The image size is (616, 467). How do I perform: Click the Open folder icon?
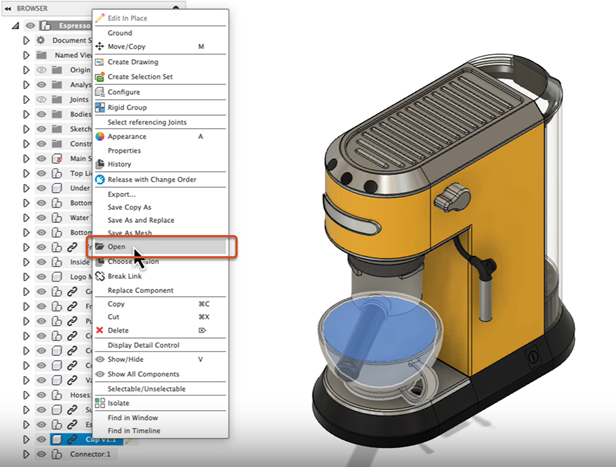tap(100, 247)
